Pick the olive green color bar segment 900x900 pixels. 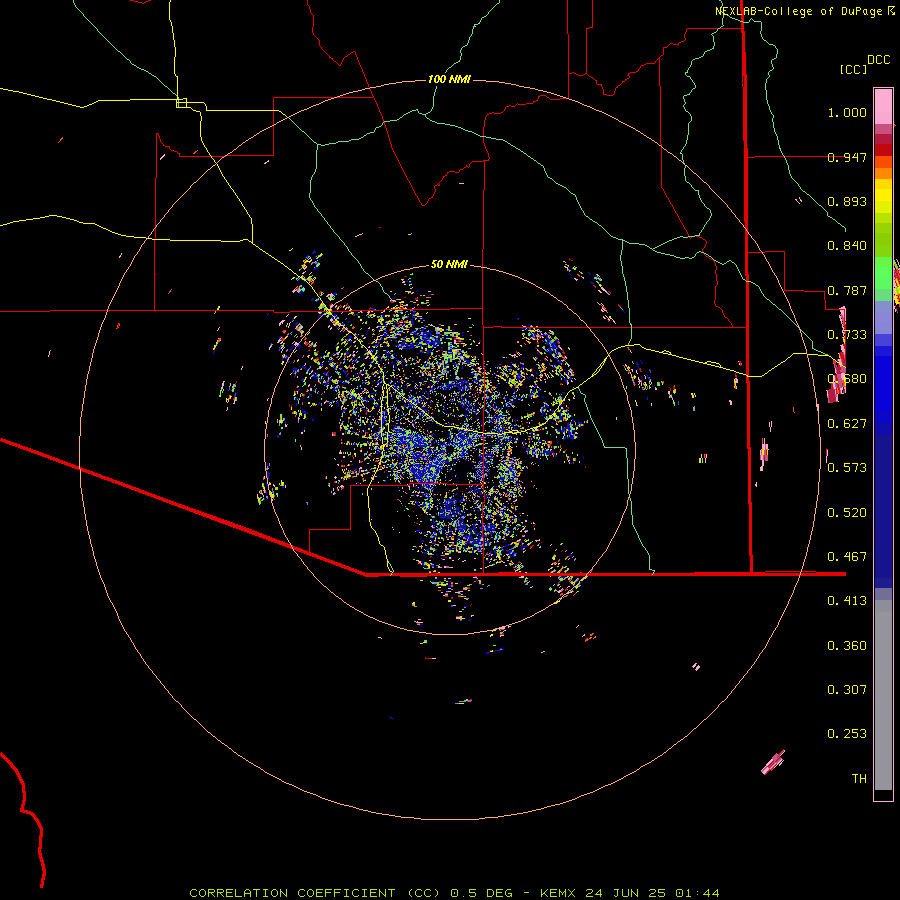(883, 240)
